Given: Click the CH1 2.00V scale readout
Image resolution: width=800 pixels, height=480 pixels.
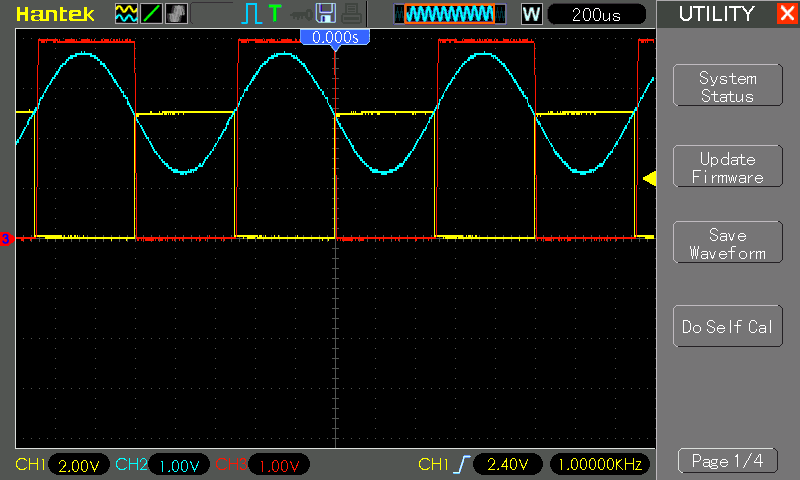Looking at the screenshot, I should [x=79, y=465].
